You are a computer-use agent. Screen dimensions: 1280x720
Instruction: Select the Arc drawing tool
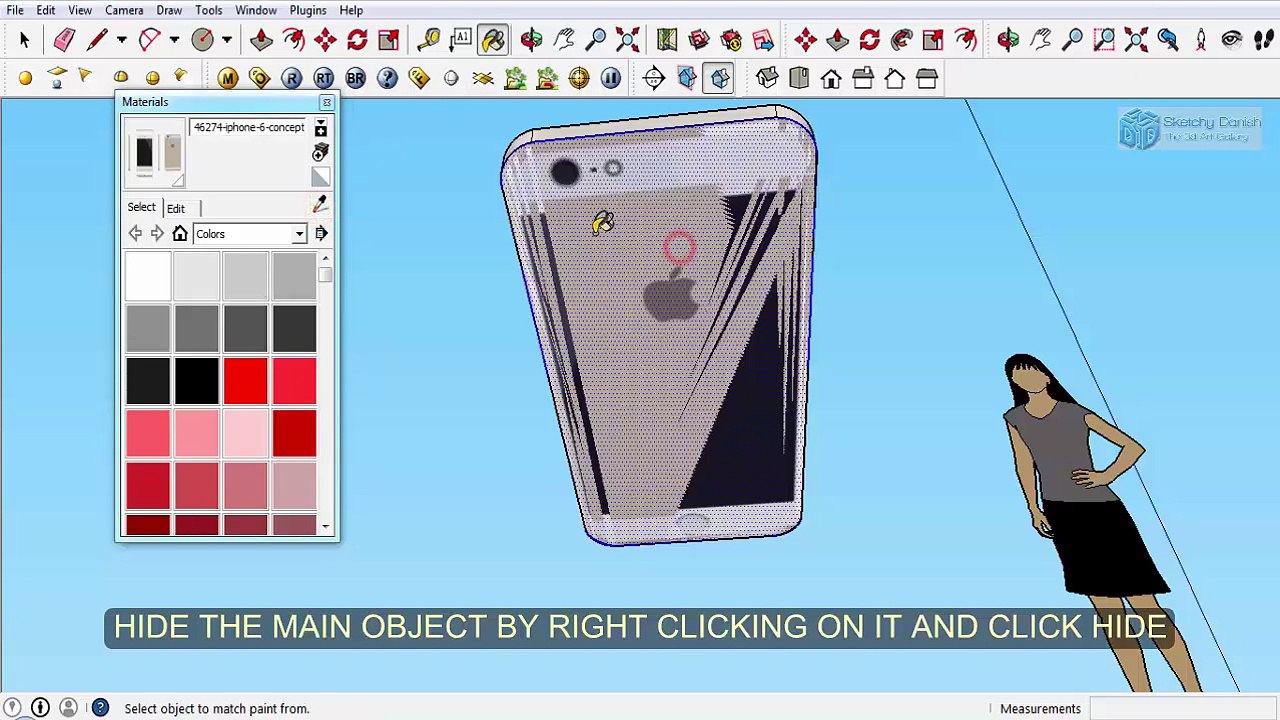149,40
